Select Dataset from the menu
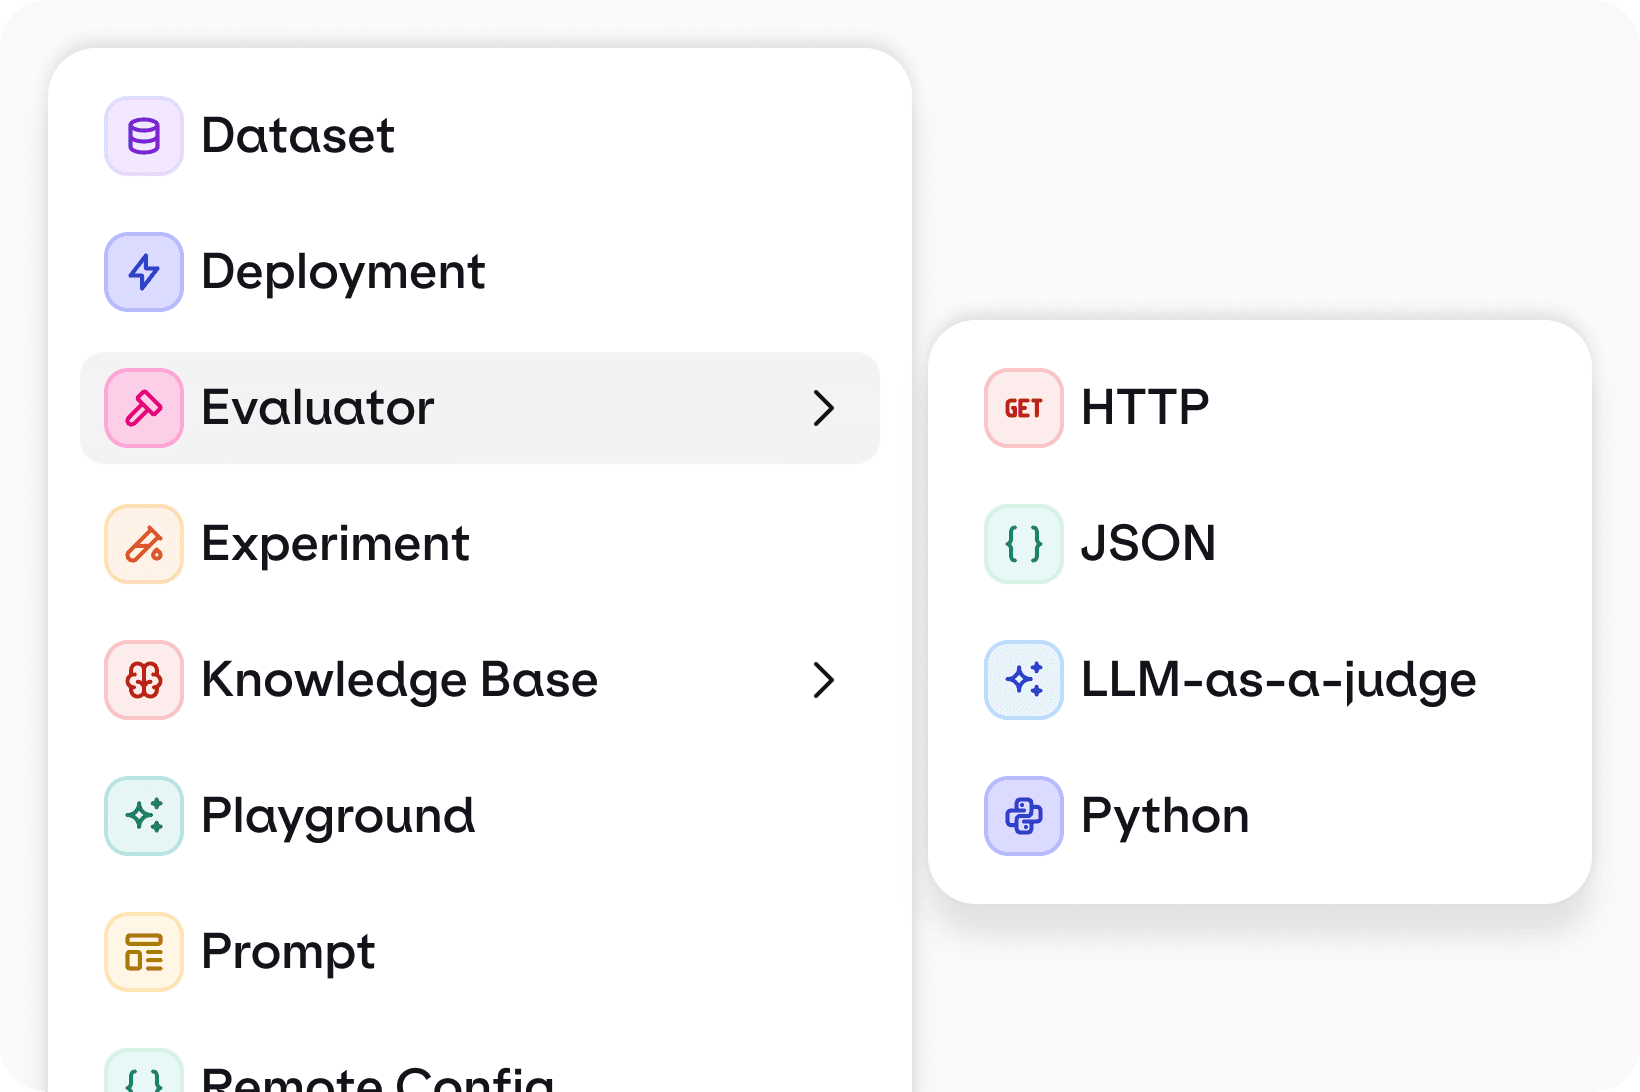The width and height of the screenshot is (1640, 1092). (x=298, y=136)
